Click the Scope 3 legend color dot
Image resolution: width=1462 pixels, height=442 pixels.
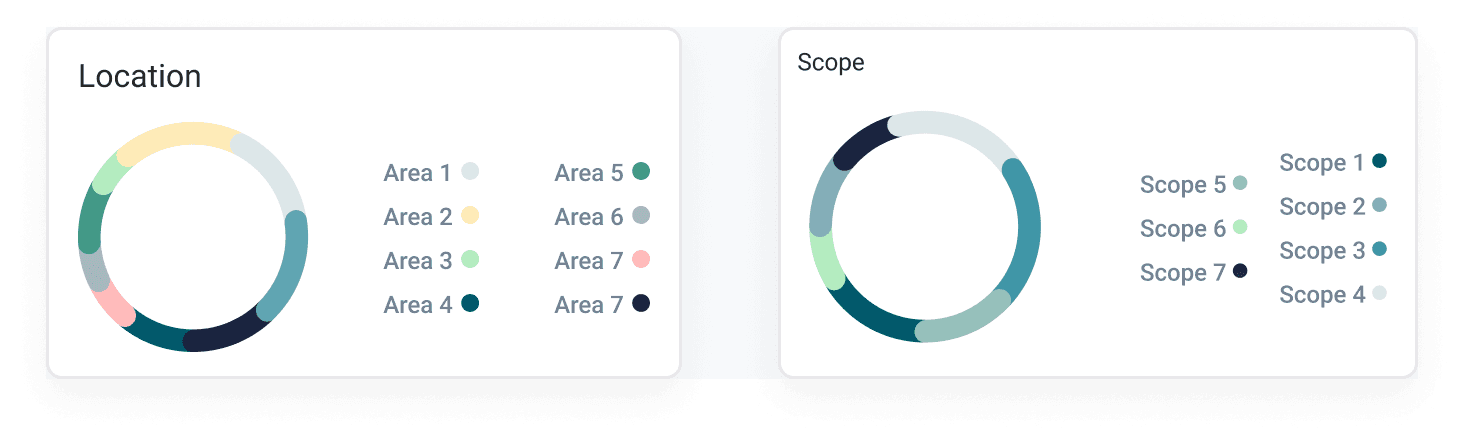[1380, 250]
